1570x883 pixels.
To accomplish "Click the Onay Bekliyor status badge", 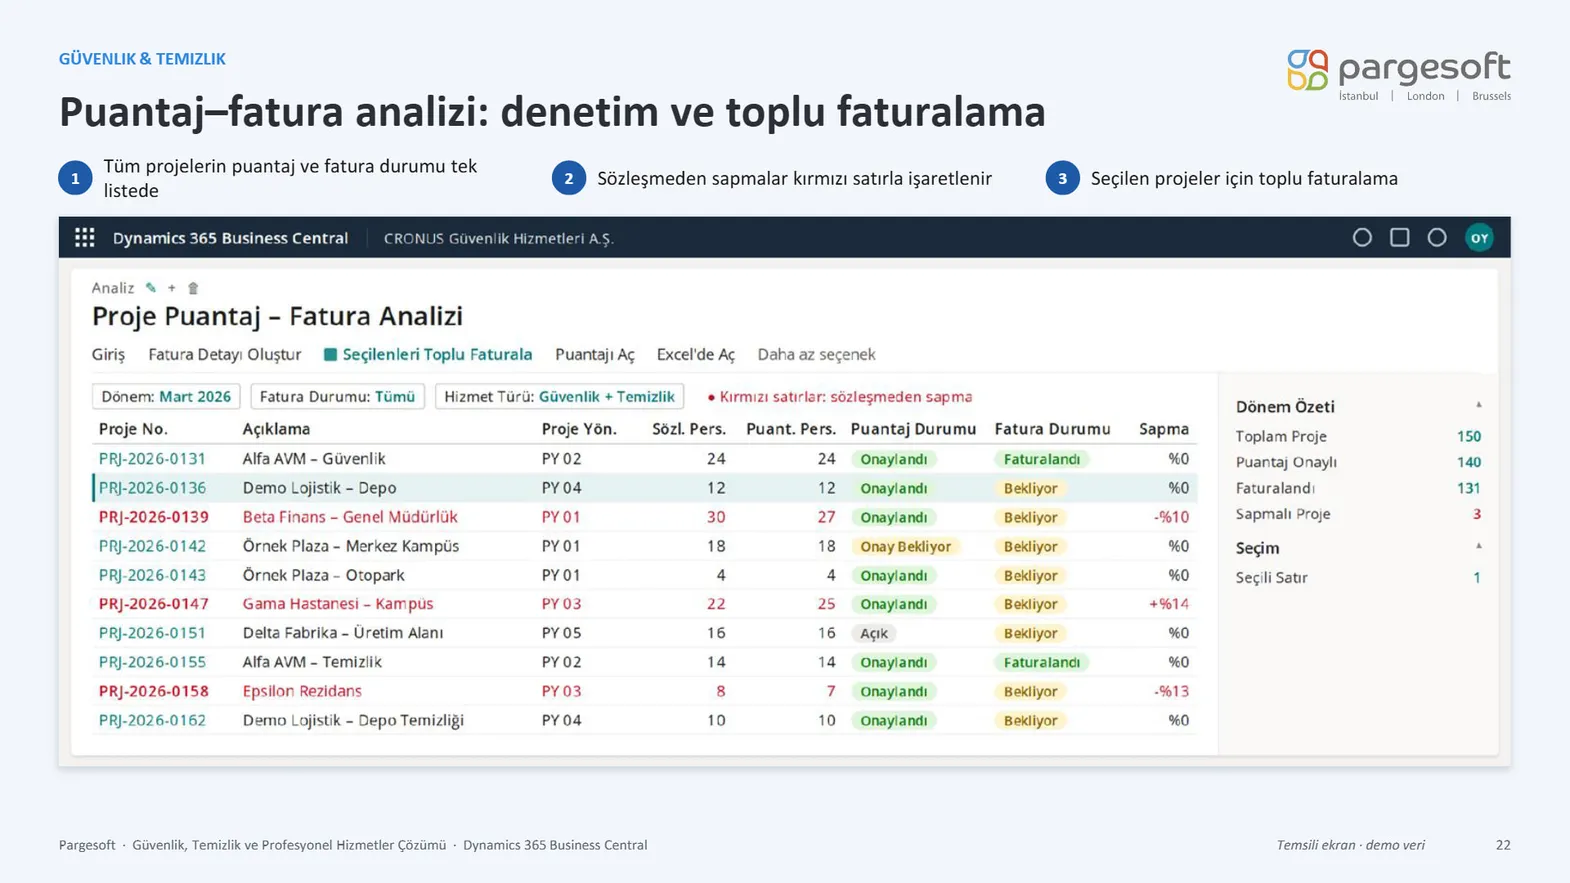I will pyautogui.click(x=906, y=547).
